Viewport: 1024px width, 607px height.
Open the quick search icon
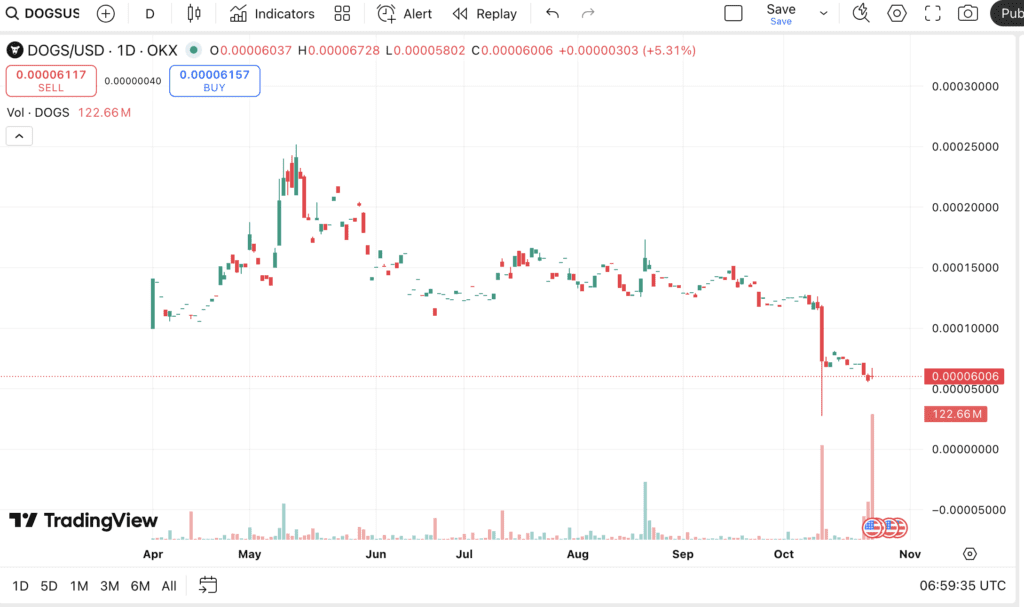tap(860, 14)
